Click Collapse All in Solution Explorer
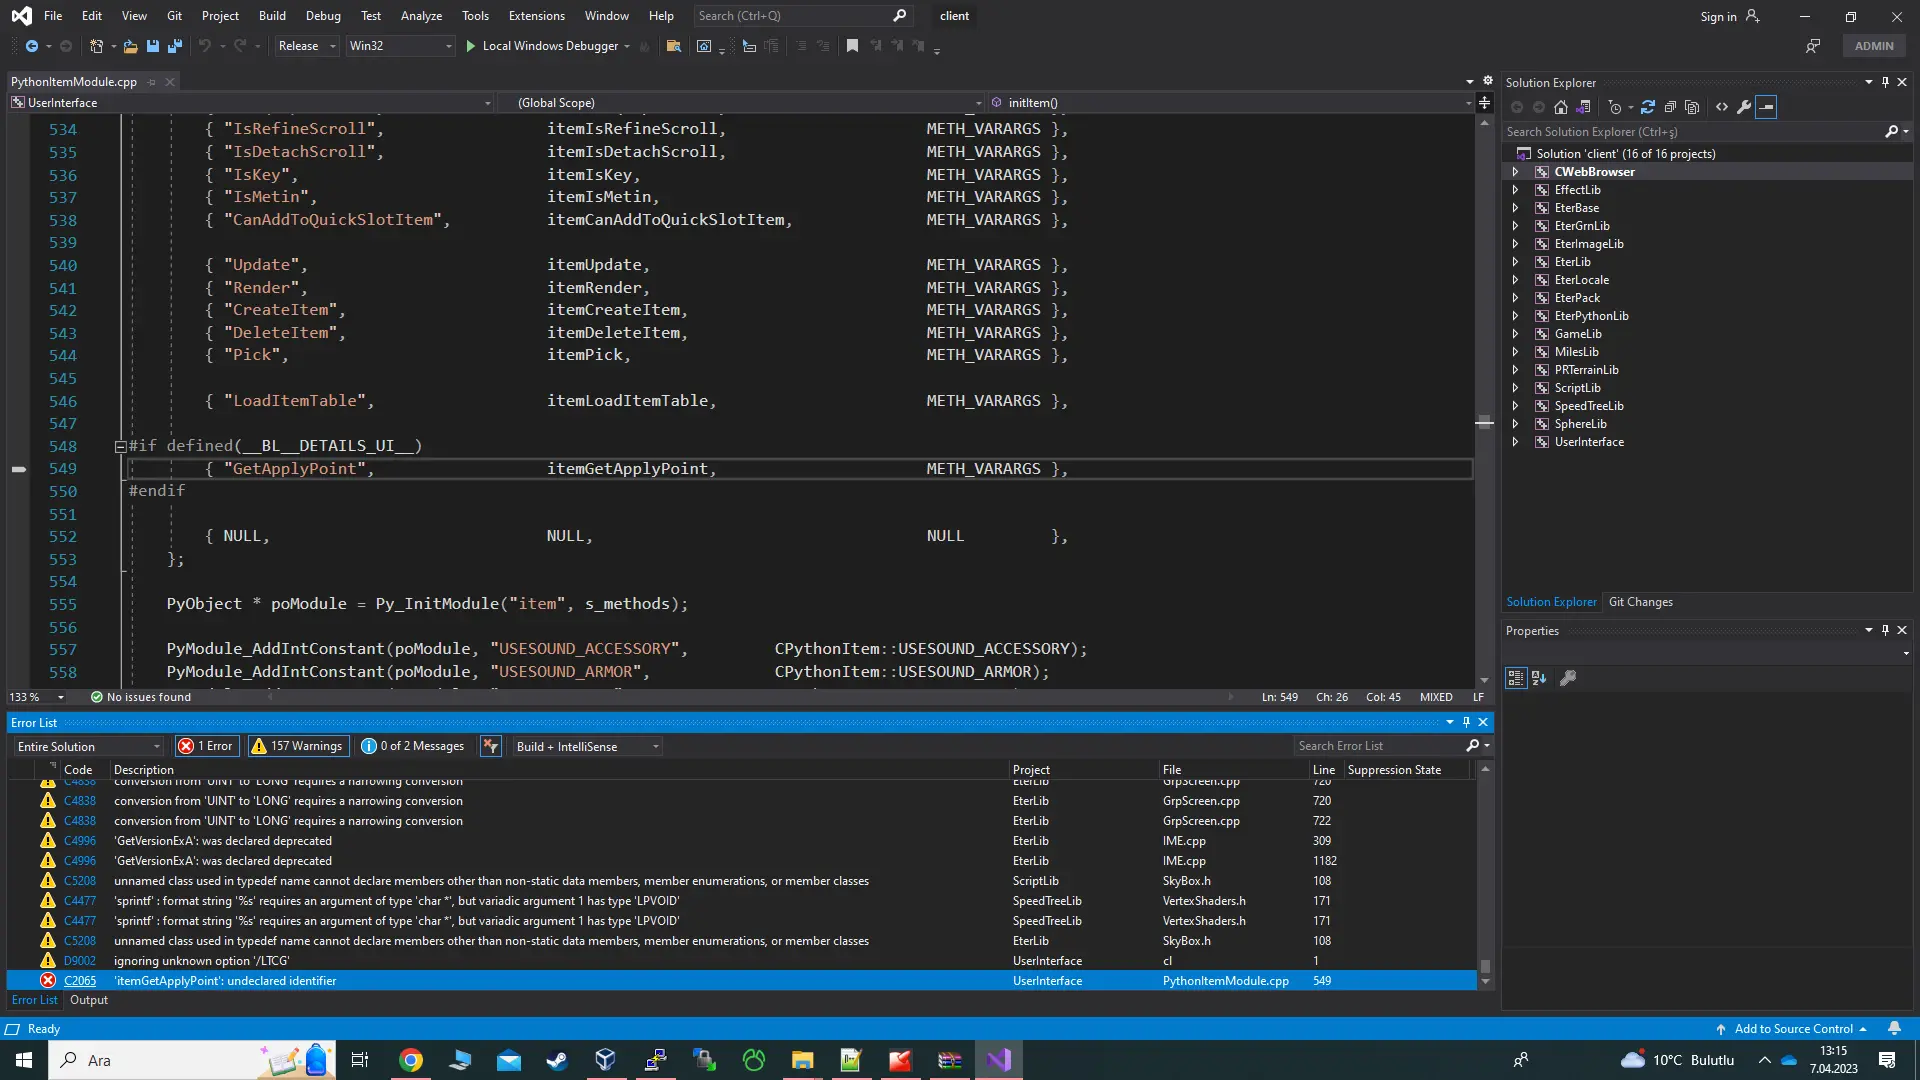 (1670, 107)
